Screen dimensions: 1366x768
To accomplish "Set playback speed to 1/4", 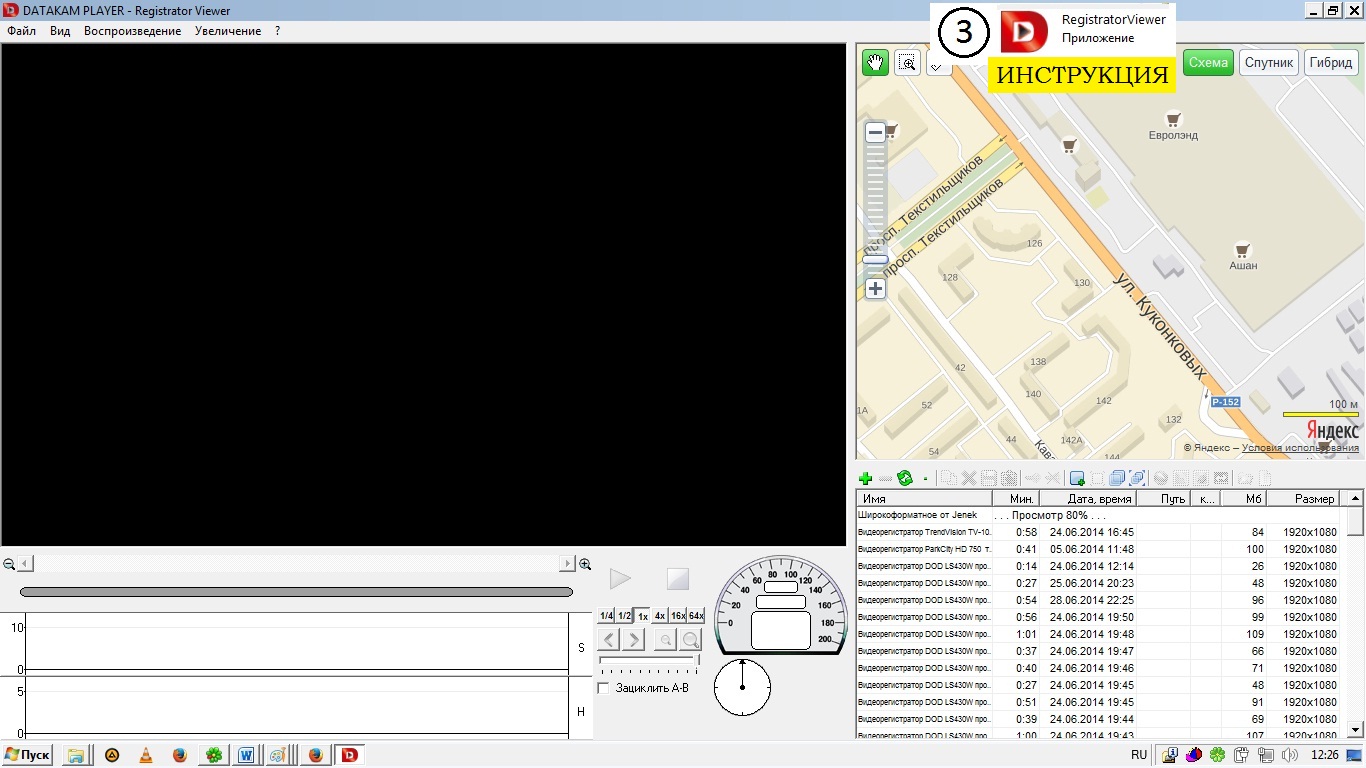I will 606,616.
